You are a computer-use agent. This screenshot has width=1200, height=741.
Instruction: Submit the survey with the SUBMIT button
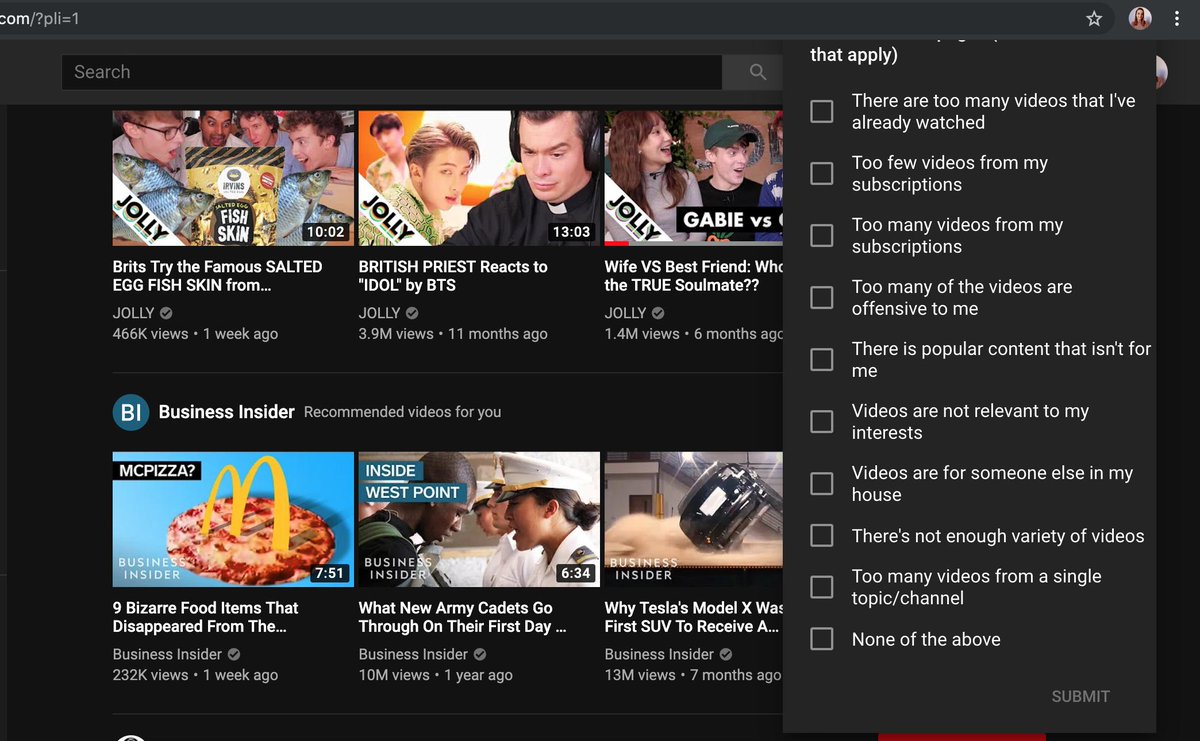click(1080, 696)
